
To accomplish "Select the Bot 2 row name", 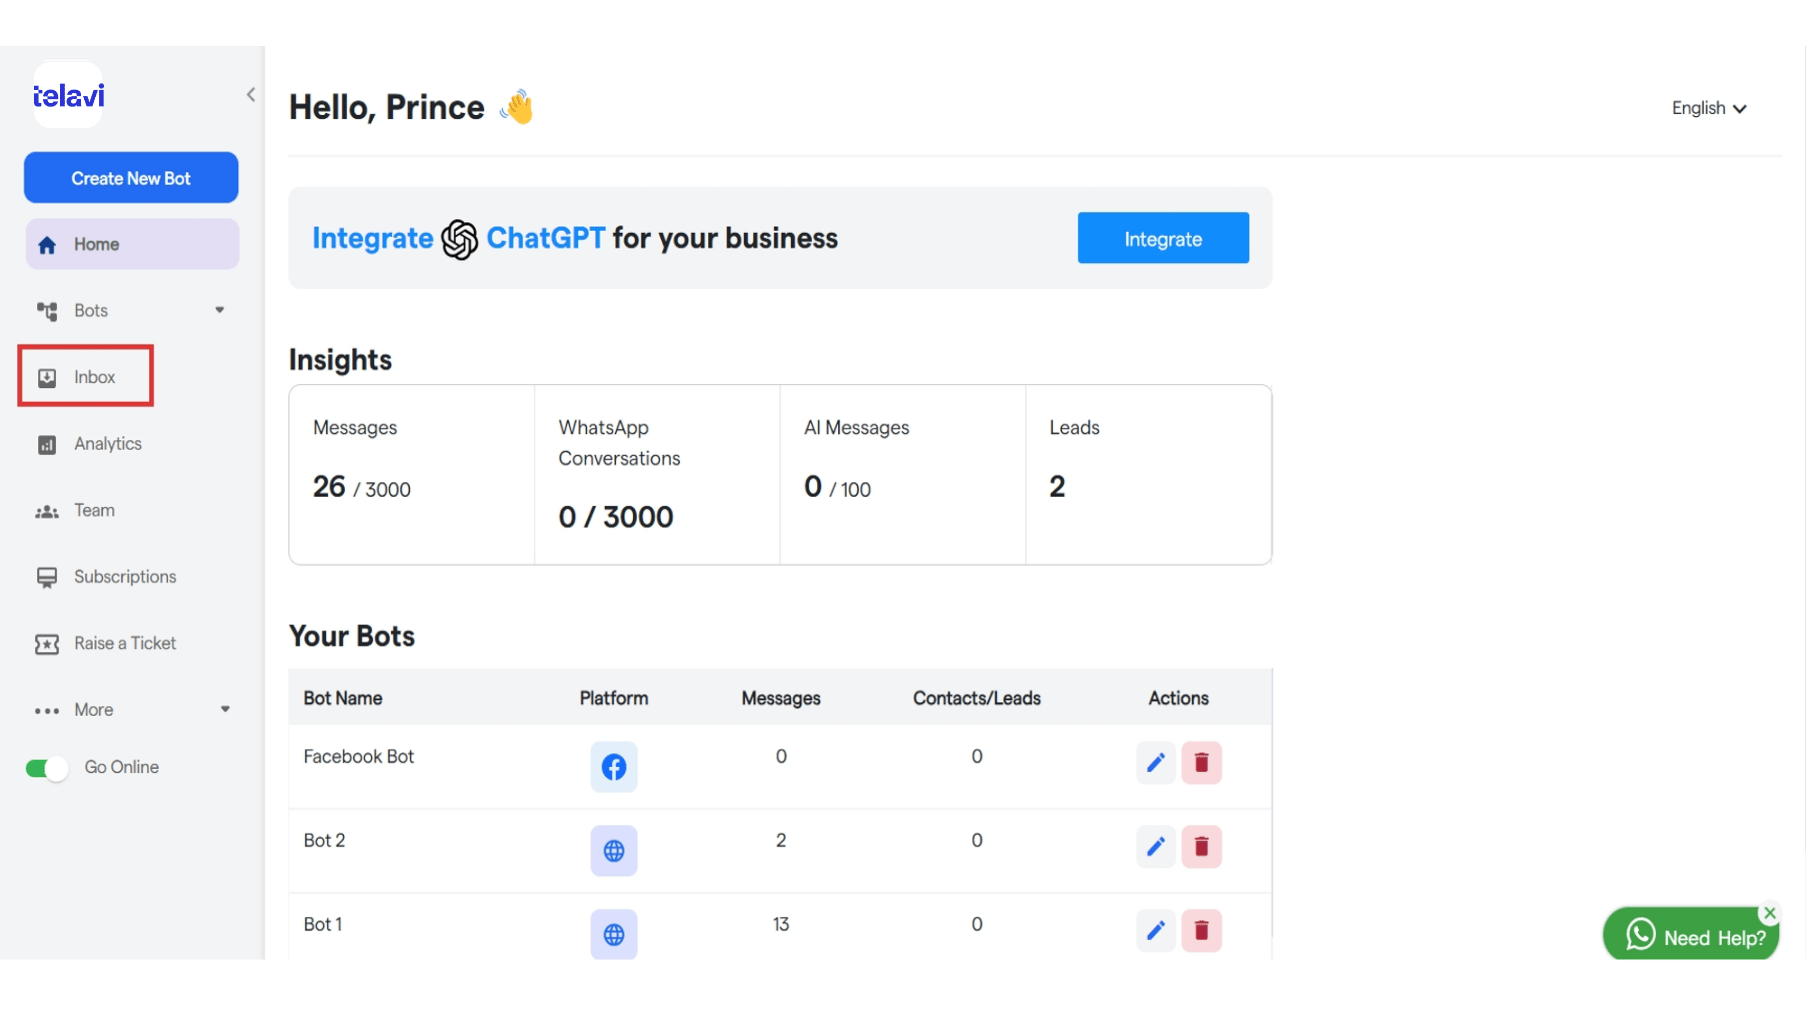I will pos(324,841).
